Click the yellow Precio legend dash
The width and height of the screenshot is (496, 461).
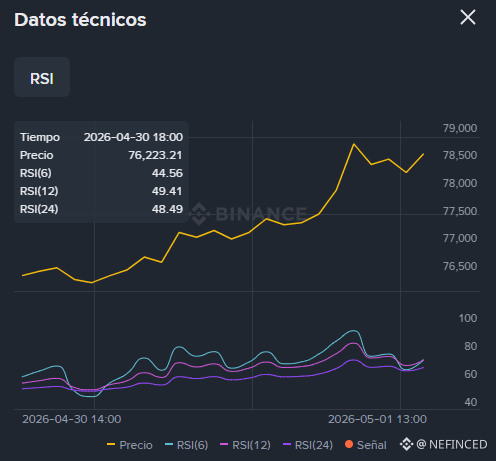[111, 444]
